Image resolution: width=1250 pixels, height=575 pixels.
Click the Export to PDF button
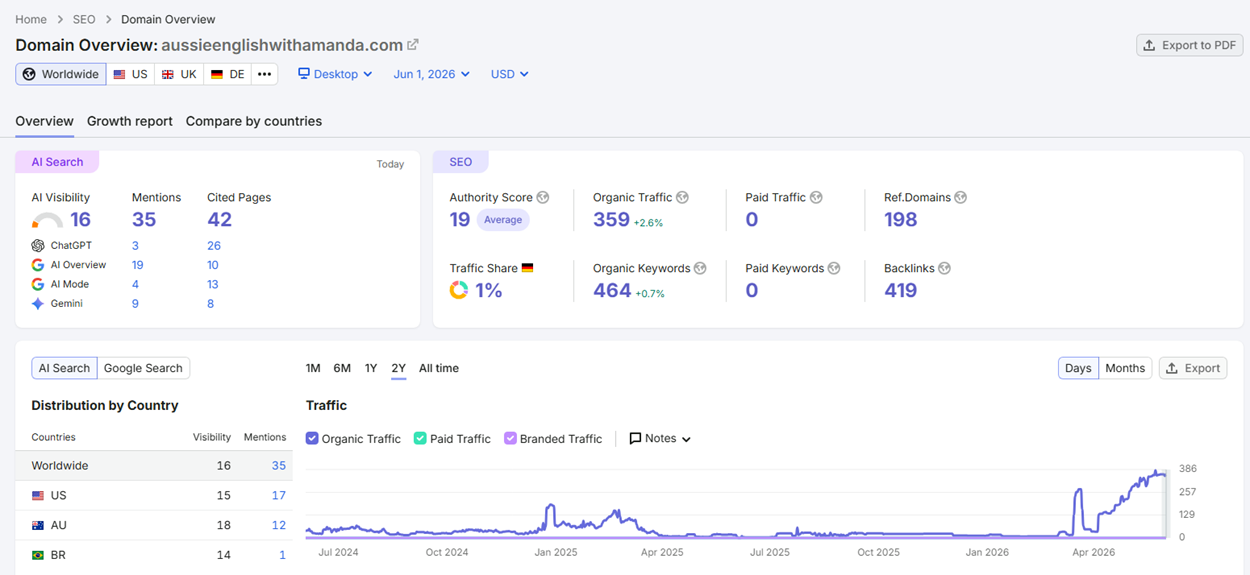tap(1190, 45)
